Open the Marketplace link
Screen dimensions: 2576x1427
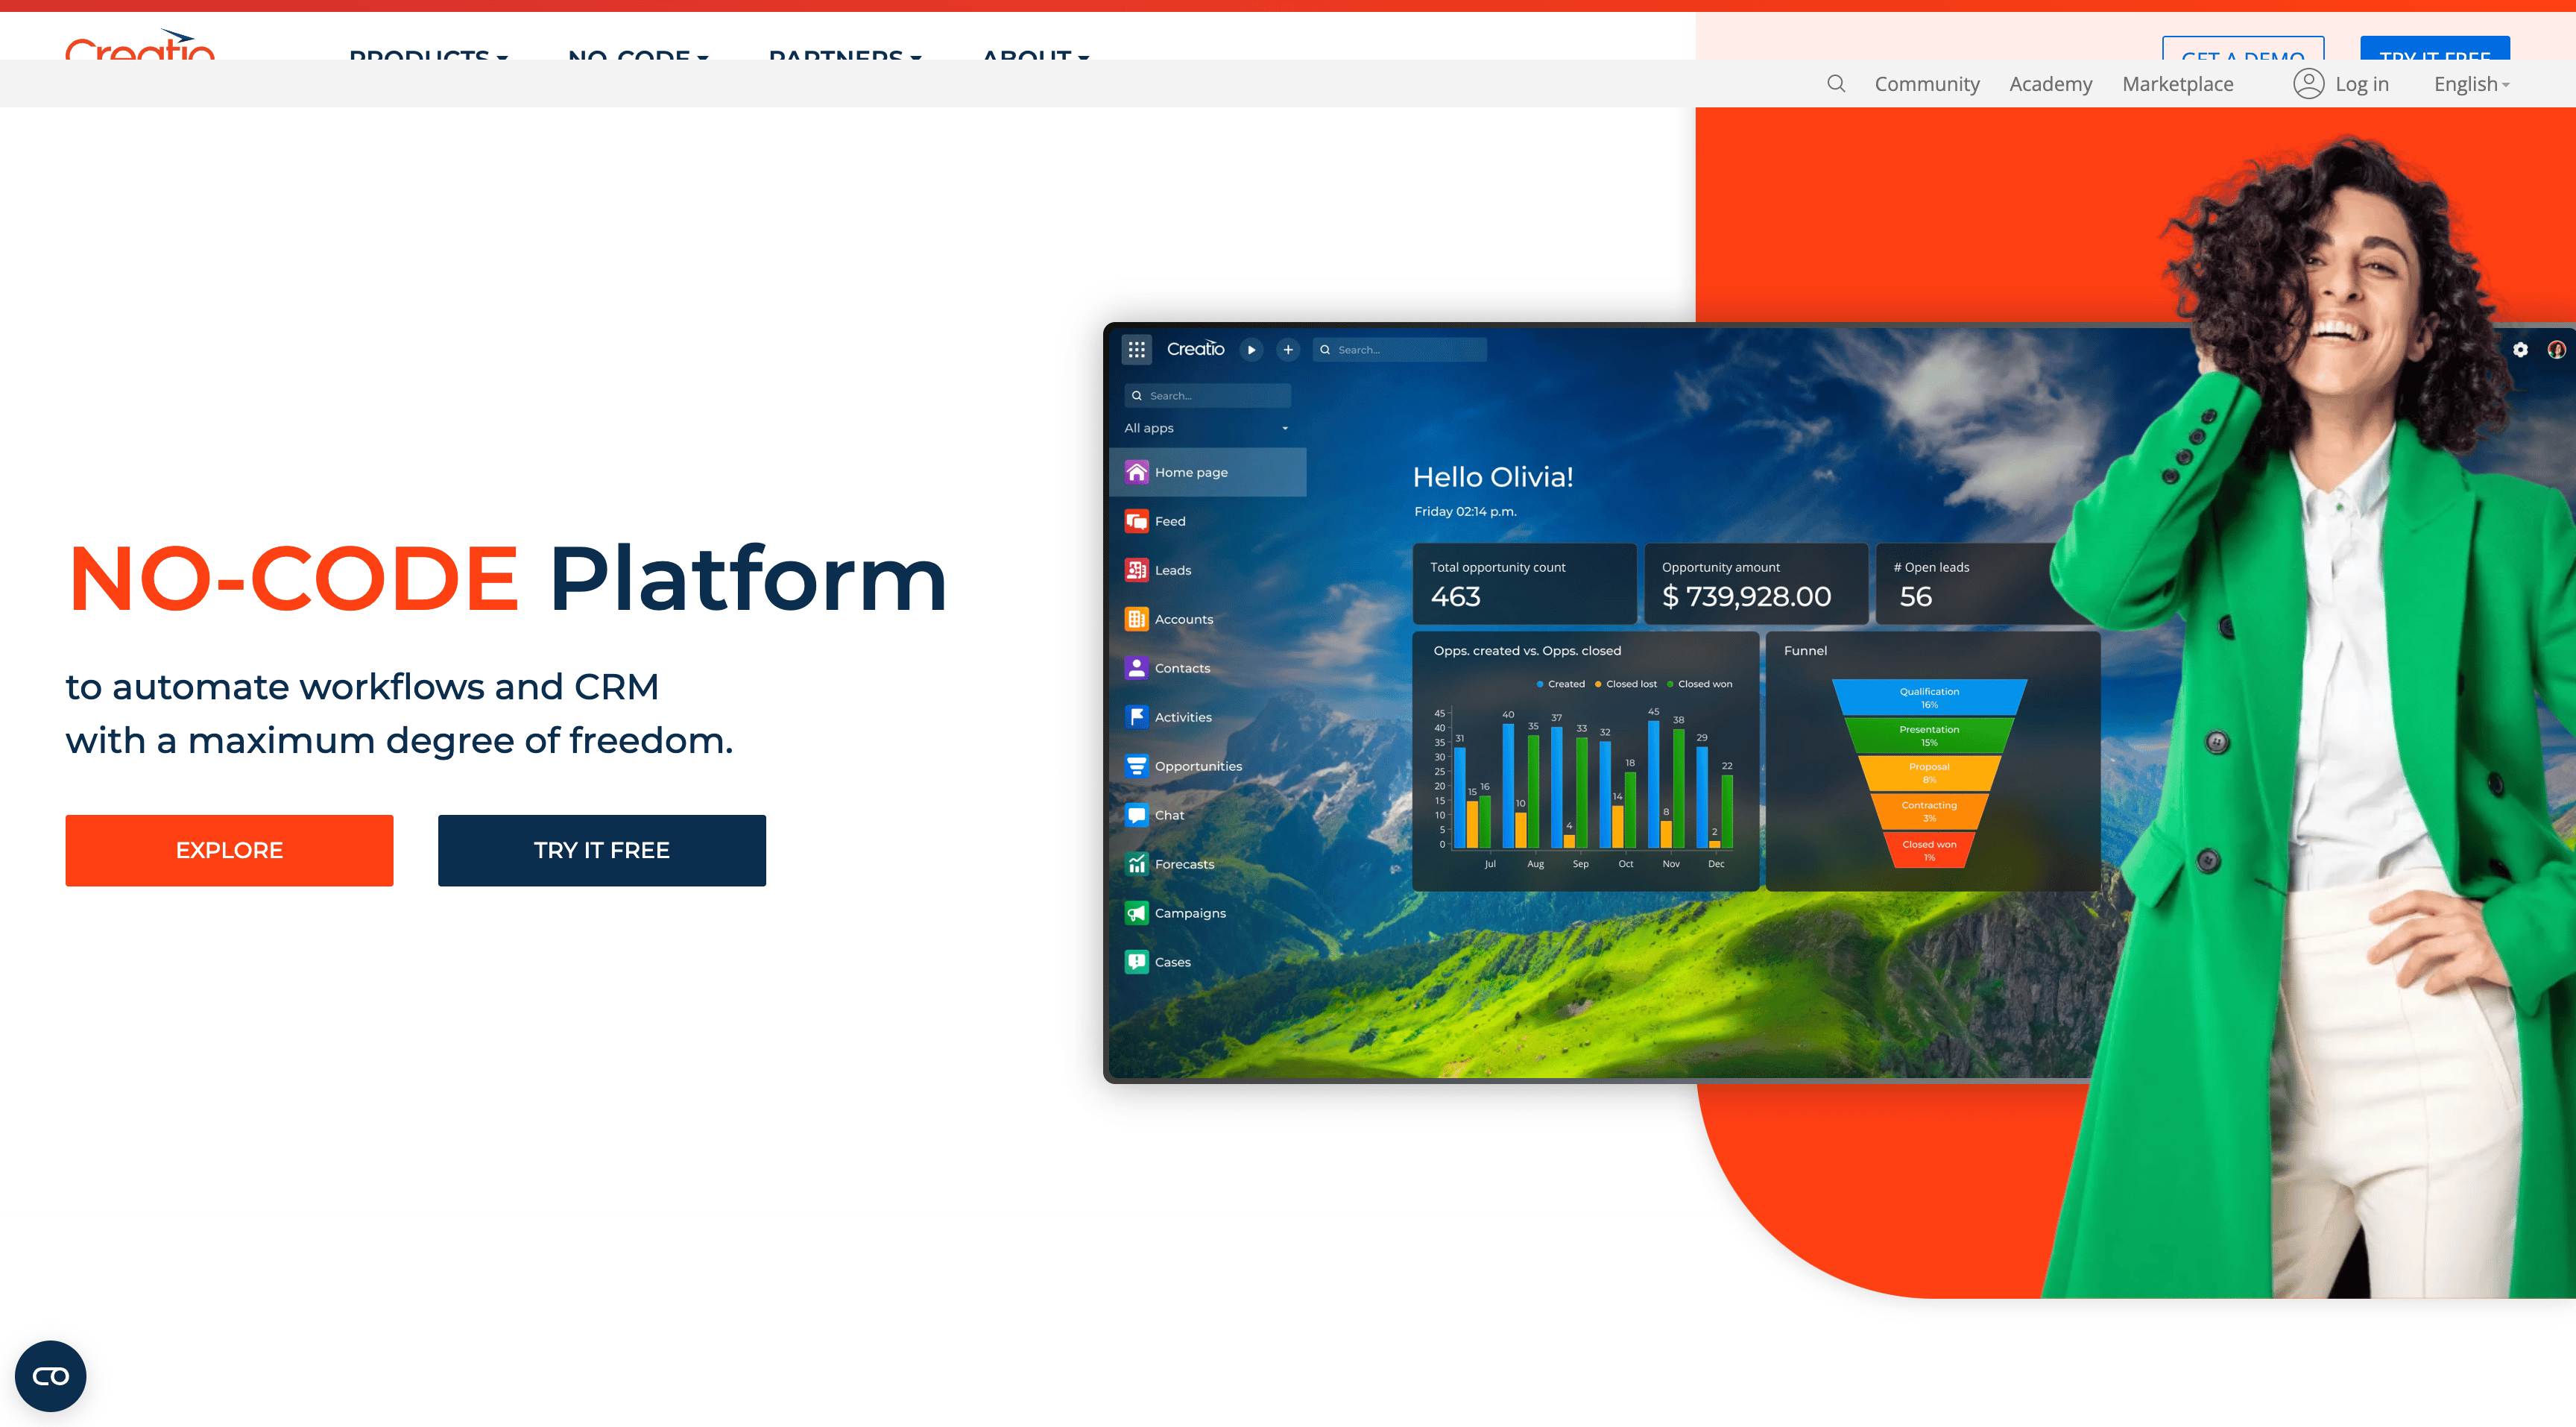pos(2178,84)
